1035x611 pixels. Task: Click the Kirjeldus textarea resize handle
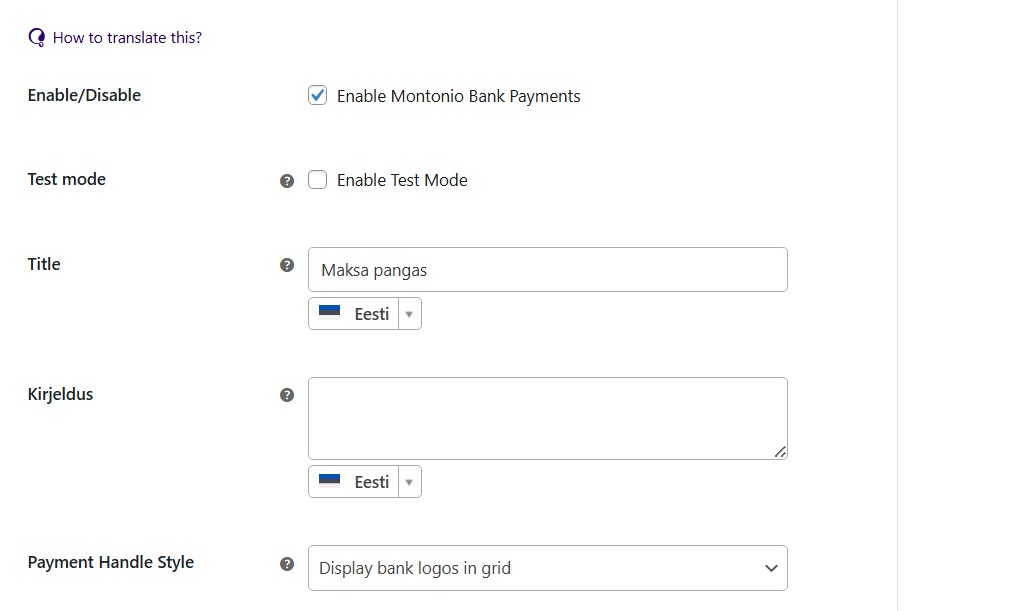click(780, 452)
